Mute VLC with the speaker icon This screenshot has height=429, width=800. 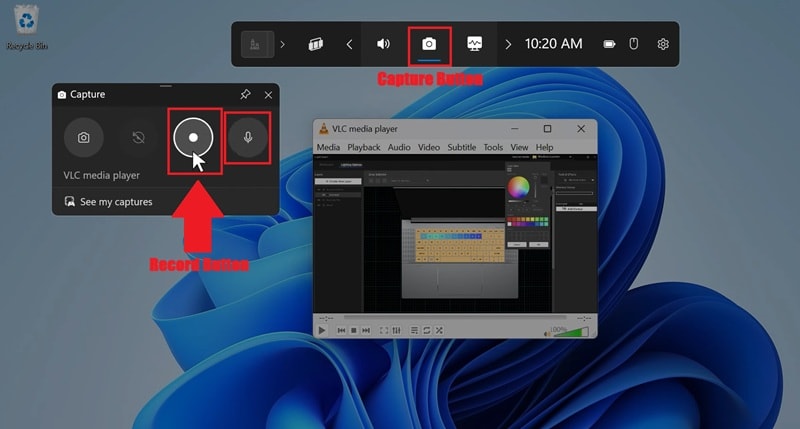(x=547, y=334)
